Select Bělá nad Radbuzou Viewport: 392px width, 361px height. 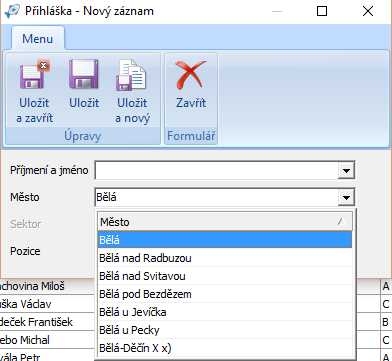(x=225, y=258)
